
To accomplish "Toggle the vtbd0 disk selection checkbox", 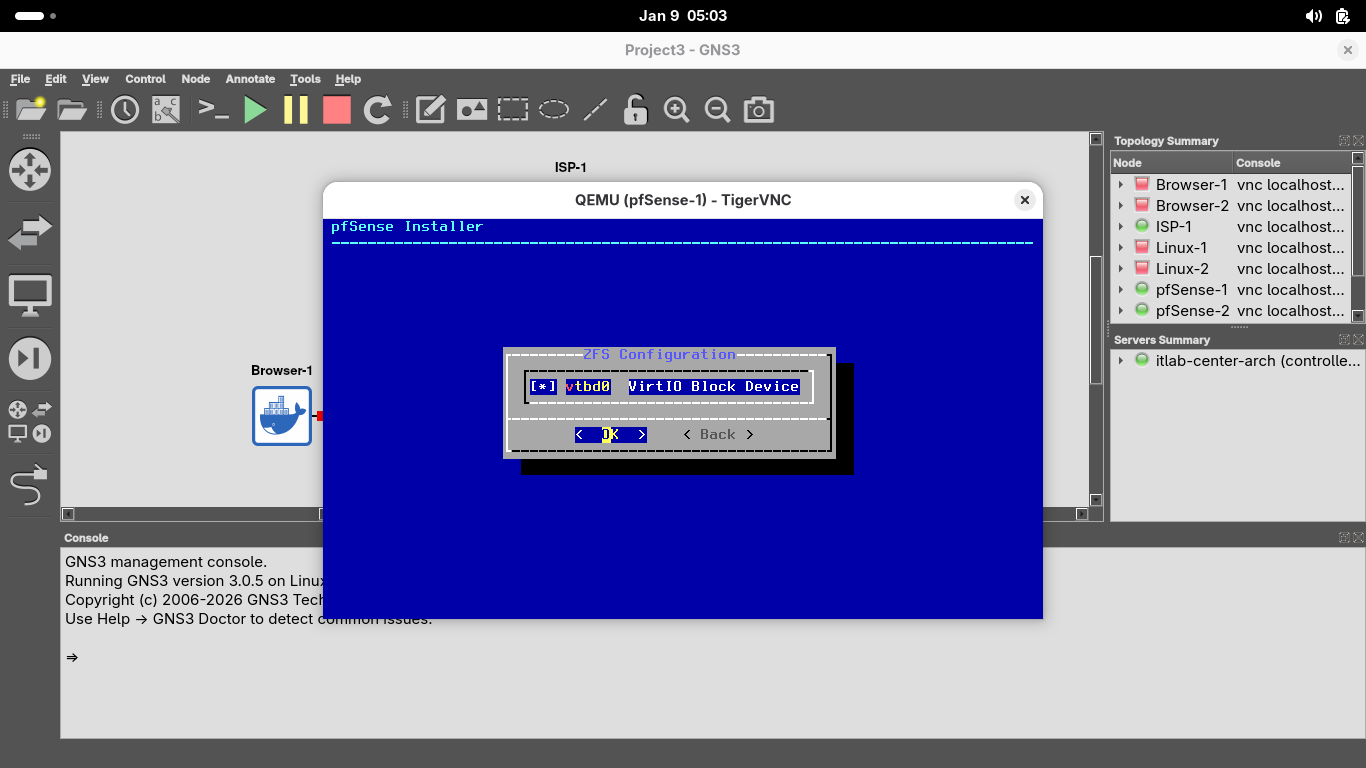I will (x=543, y=387).
